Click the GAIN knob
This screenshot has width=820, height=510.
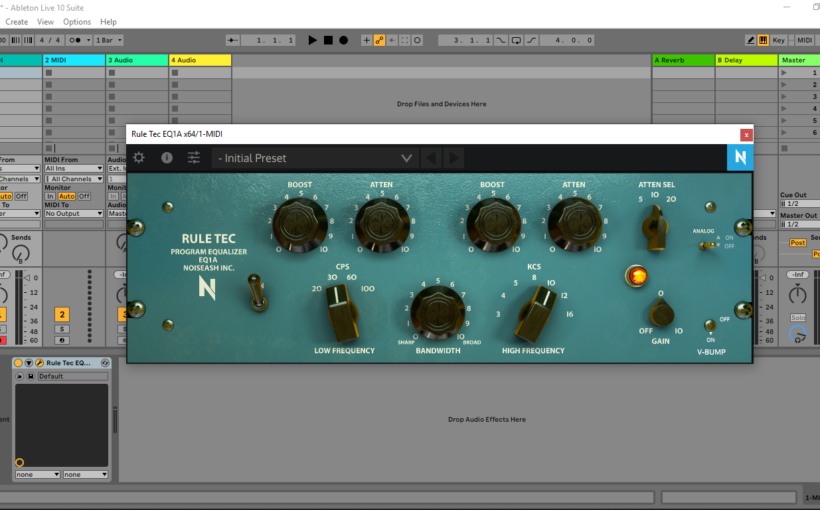[662, 312]
